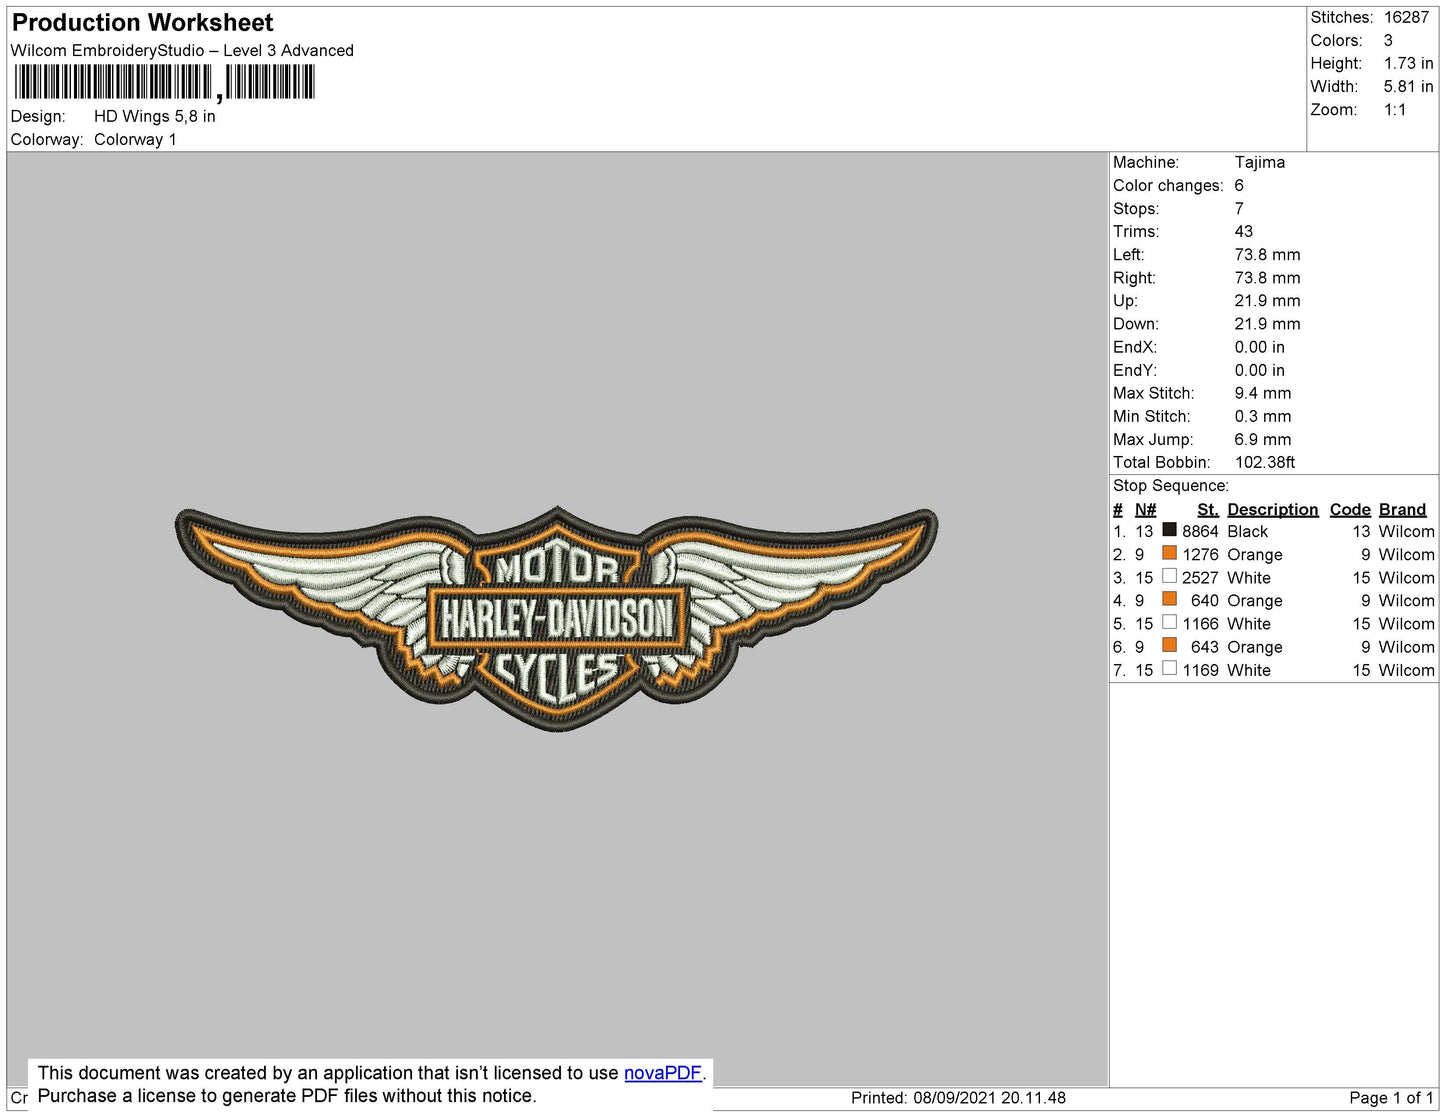Select the stitches count '16287'
Viewport: 1445px width, 1117px height.
1406,17
